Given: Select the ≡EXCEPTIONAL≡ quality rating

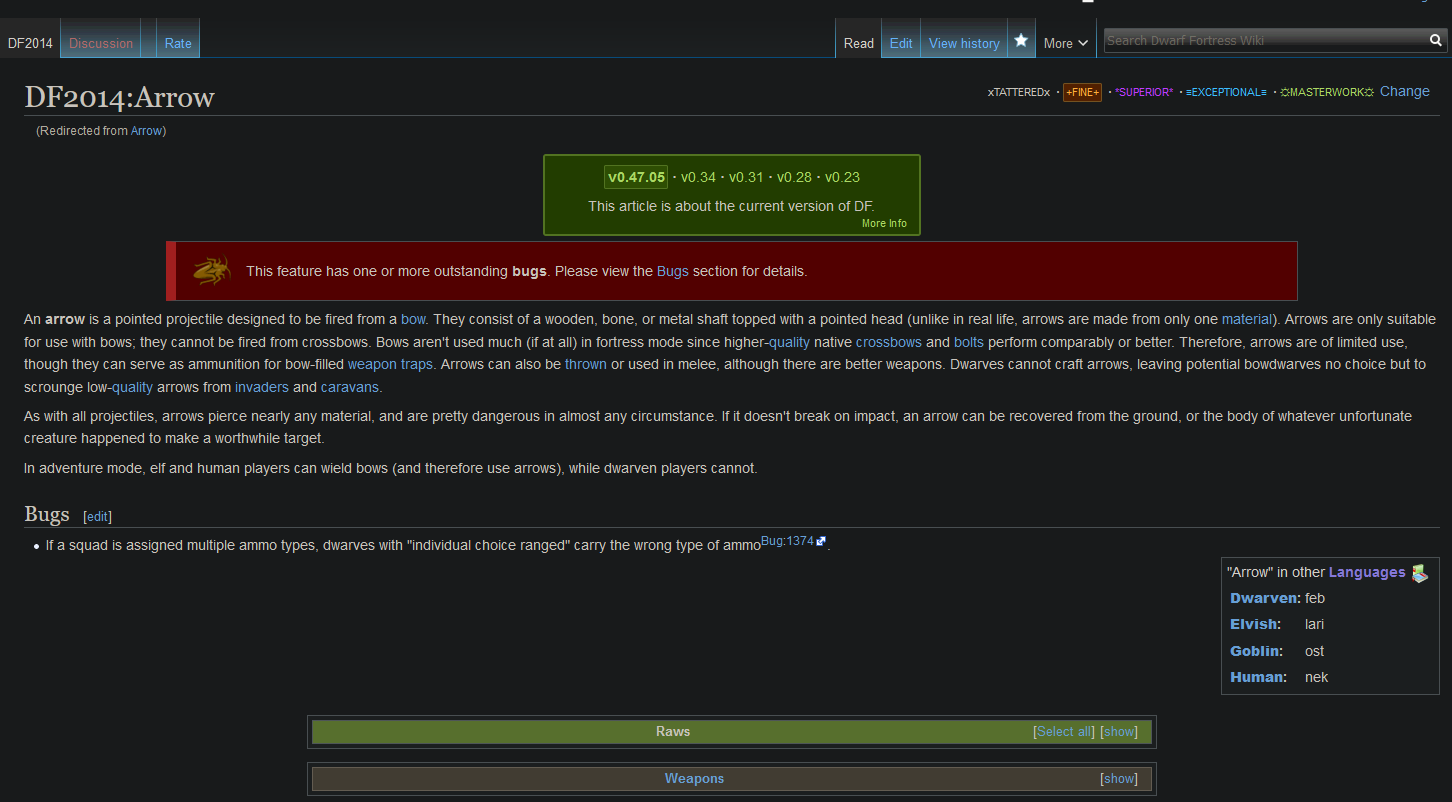Looking at the screenshot, I should (1226, 92).
